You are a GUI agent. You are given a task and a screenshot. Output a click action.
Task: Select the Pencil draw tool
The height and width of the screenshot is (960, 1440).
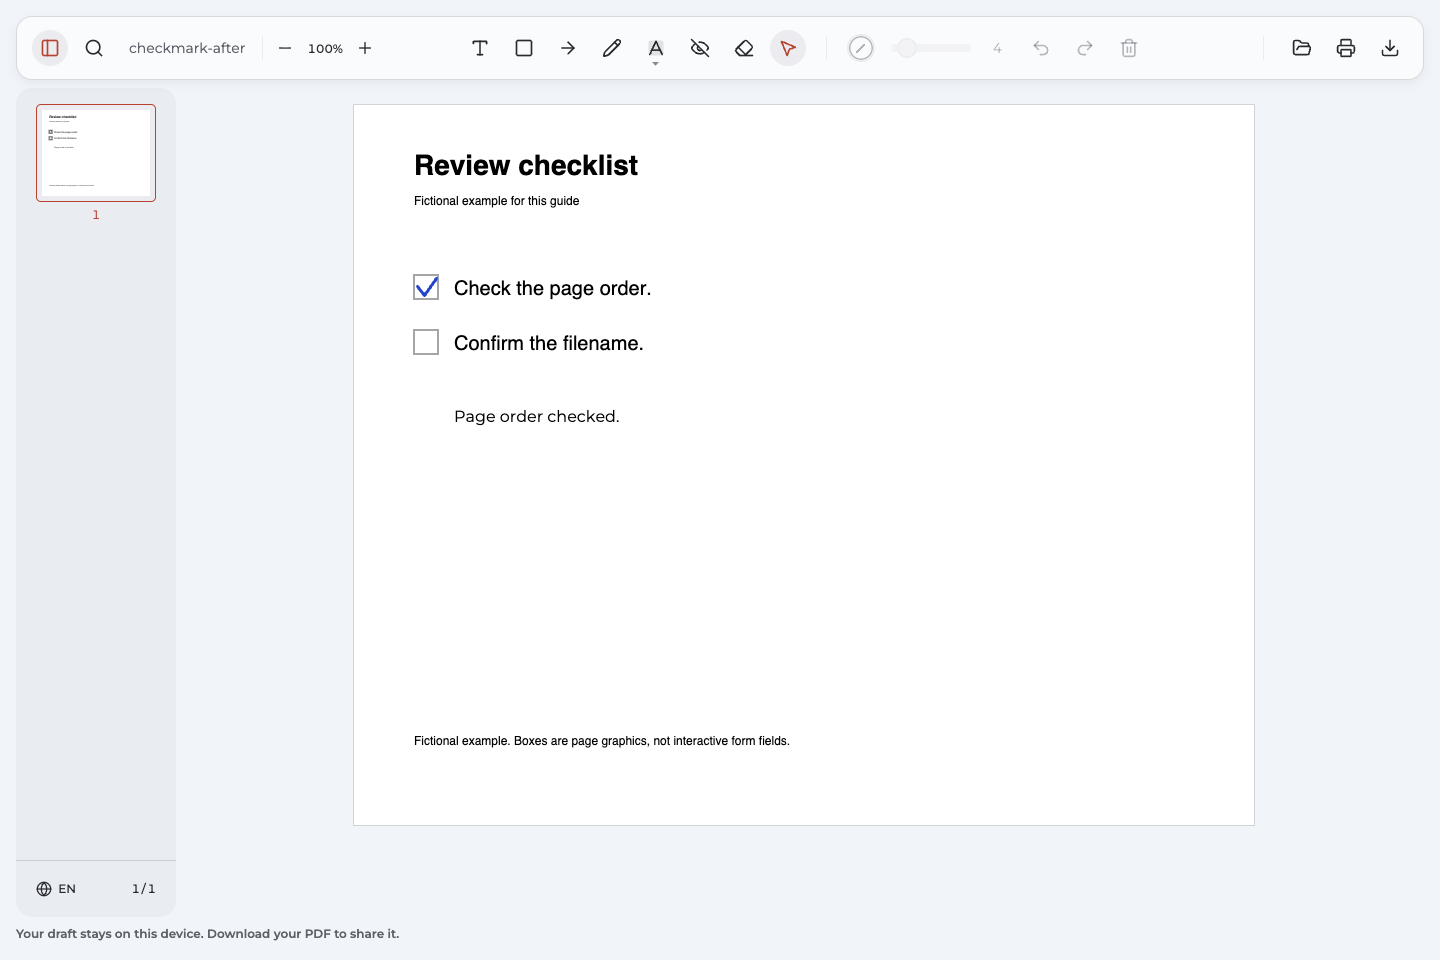point(612,48)
